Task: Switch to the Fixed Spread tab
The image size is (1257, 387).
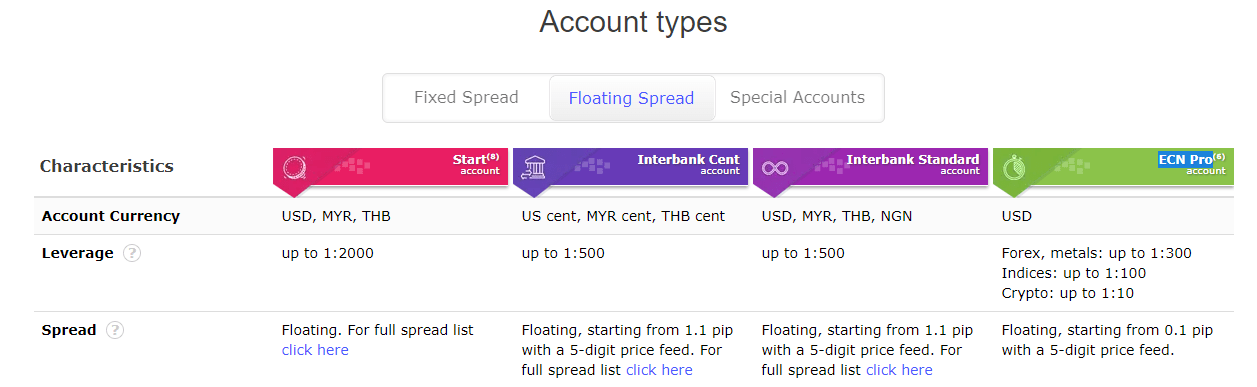Action: tap(466, 98)
